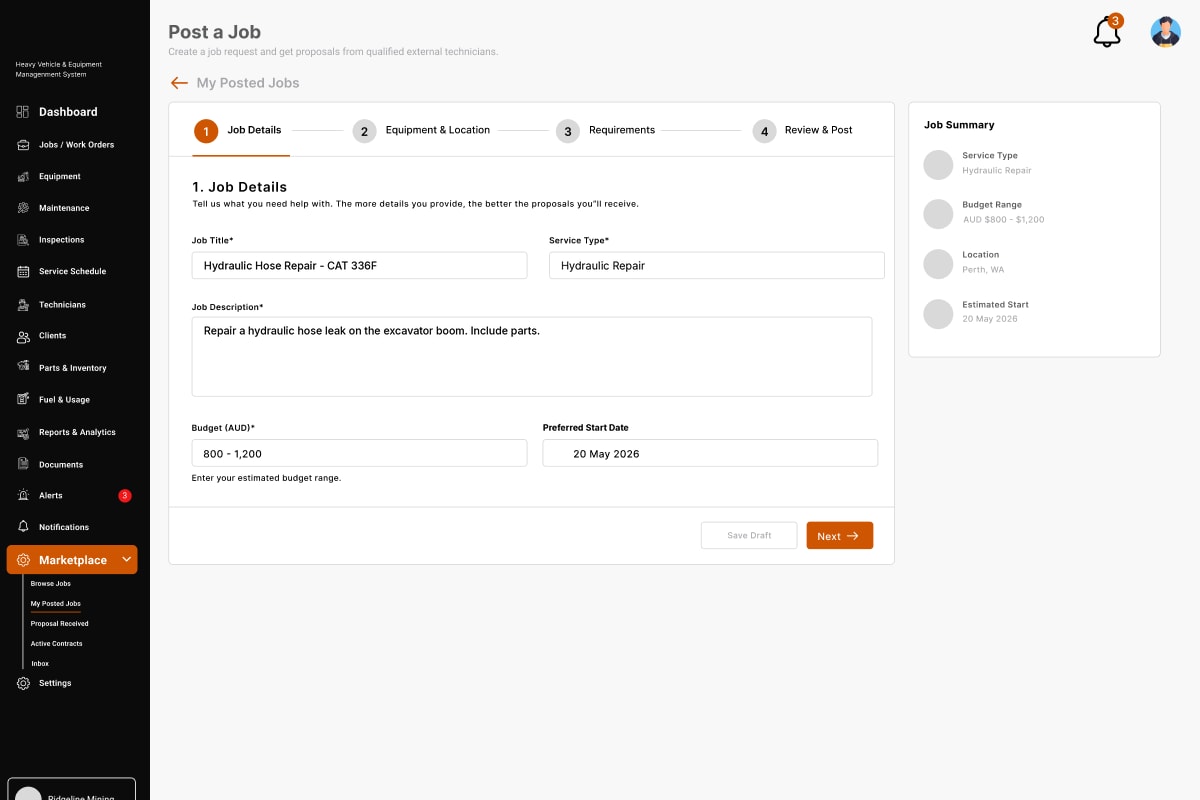
Task: Click the top bell's notification count badge
Action: tap(1116, 21)
